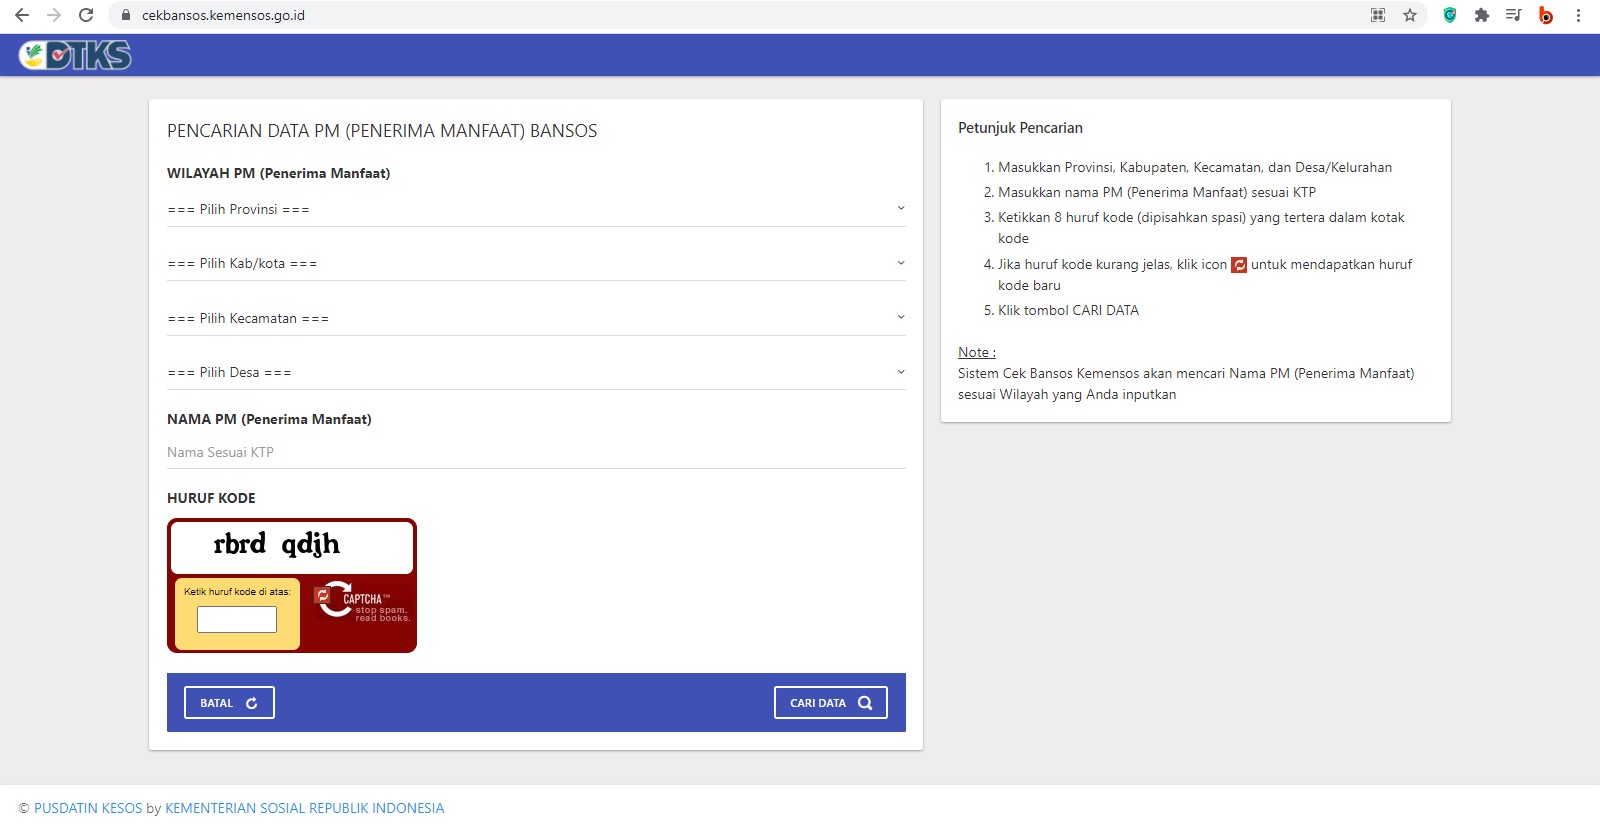Click the HURUF KODE label

(211, 498)
